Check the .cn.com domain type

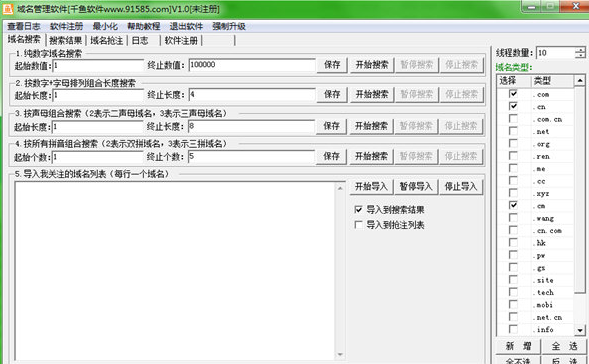pos(513,230)
